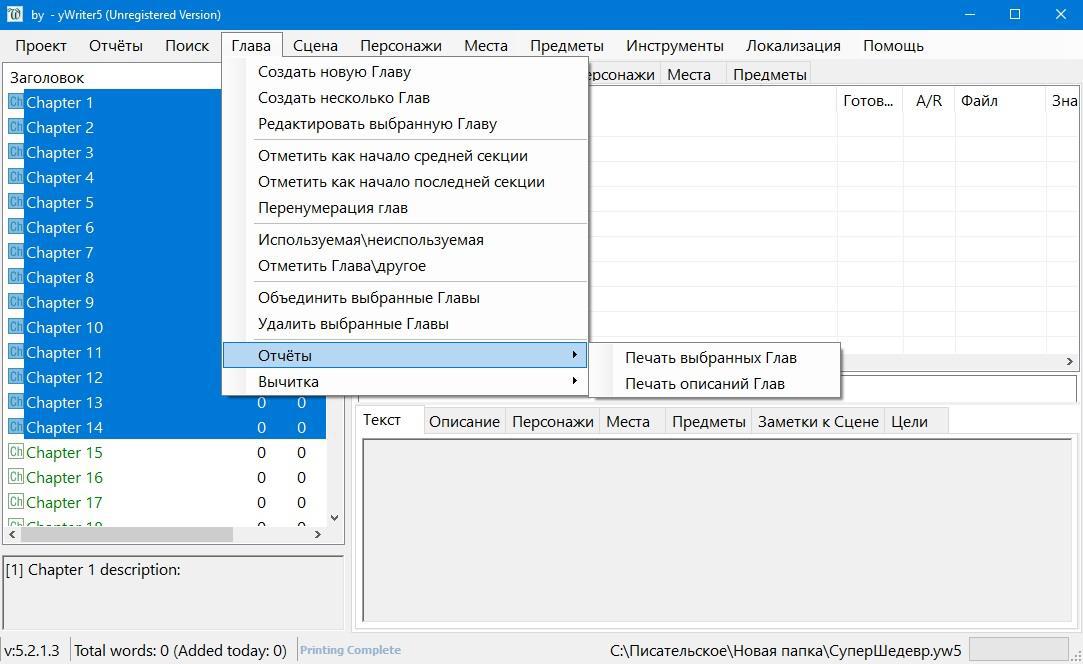Image resolution: width=1083 pixels, height=664 pixels.
Task: Click Объединить выбранные Главы
Action: (368, 298)
